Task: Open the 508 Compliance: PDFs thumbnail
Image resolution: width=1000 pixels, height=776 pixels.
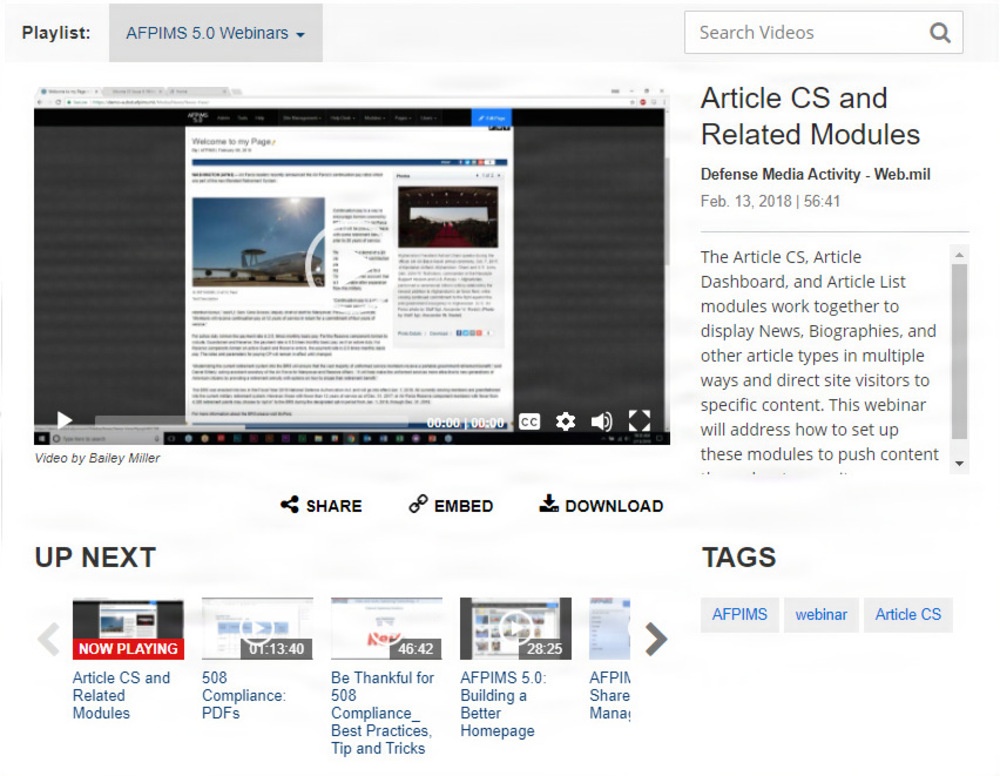Action: [258, 628]
